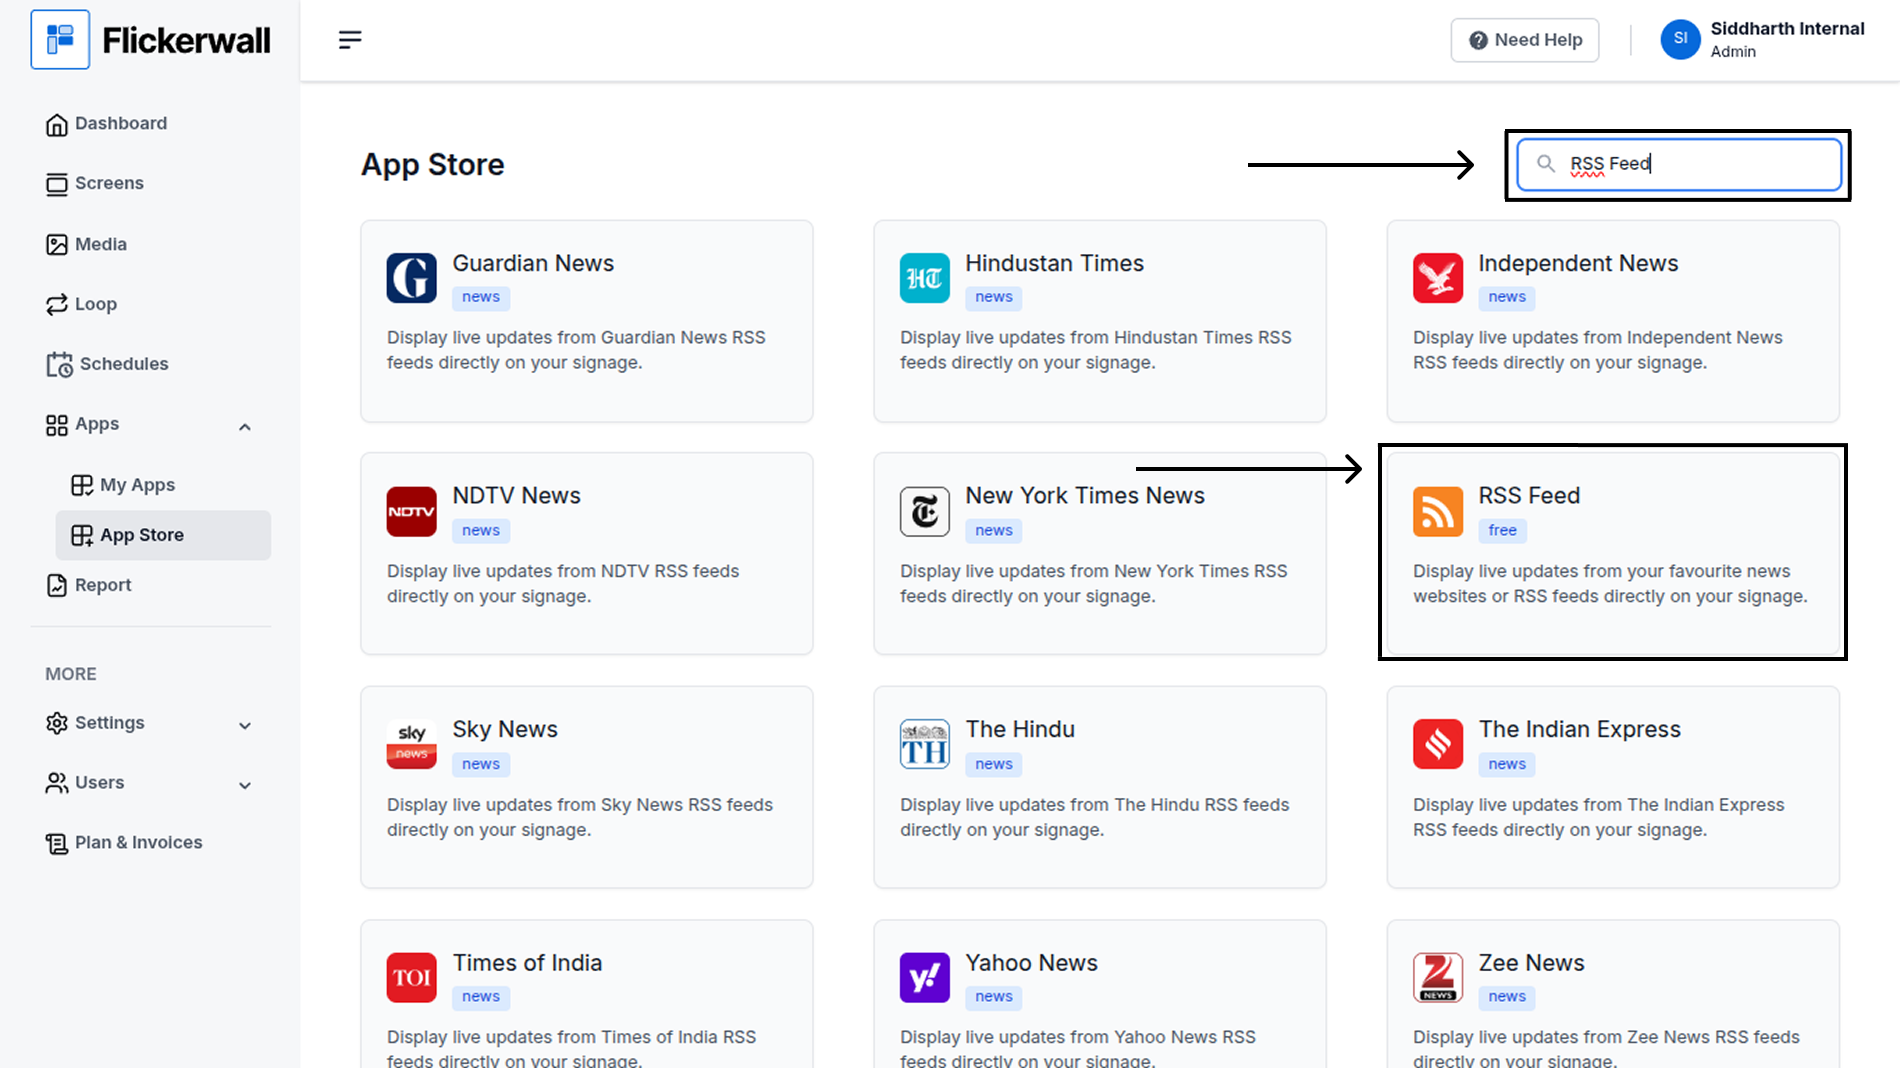Open the SI user avatar
Screen dimensions: 1900x1068
click(x=1680, y=39)
